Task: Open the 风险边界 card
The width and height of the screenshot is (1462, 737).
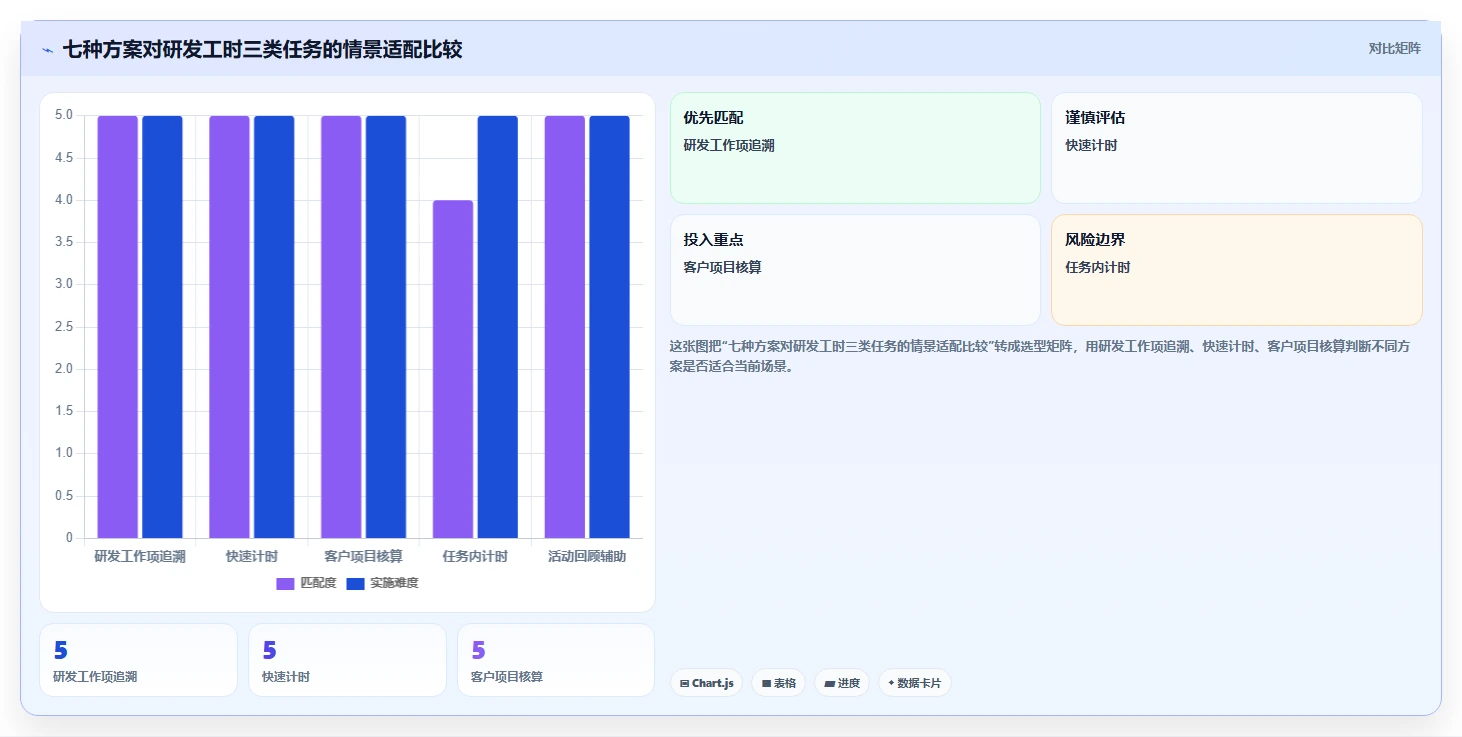Action: point(1236,270)
